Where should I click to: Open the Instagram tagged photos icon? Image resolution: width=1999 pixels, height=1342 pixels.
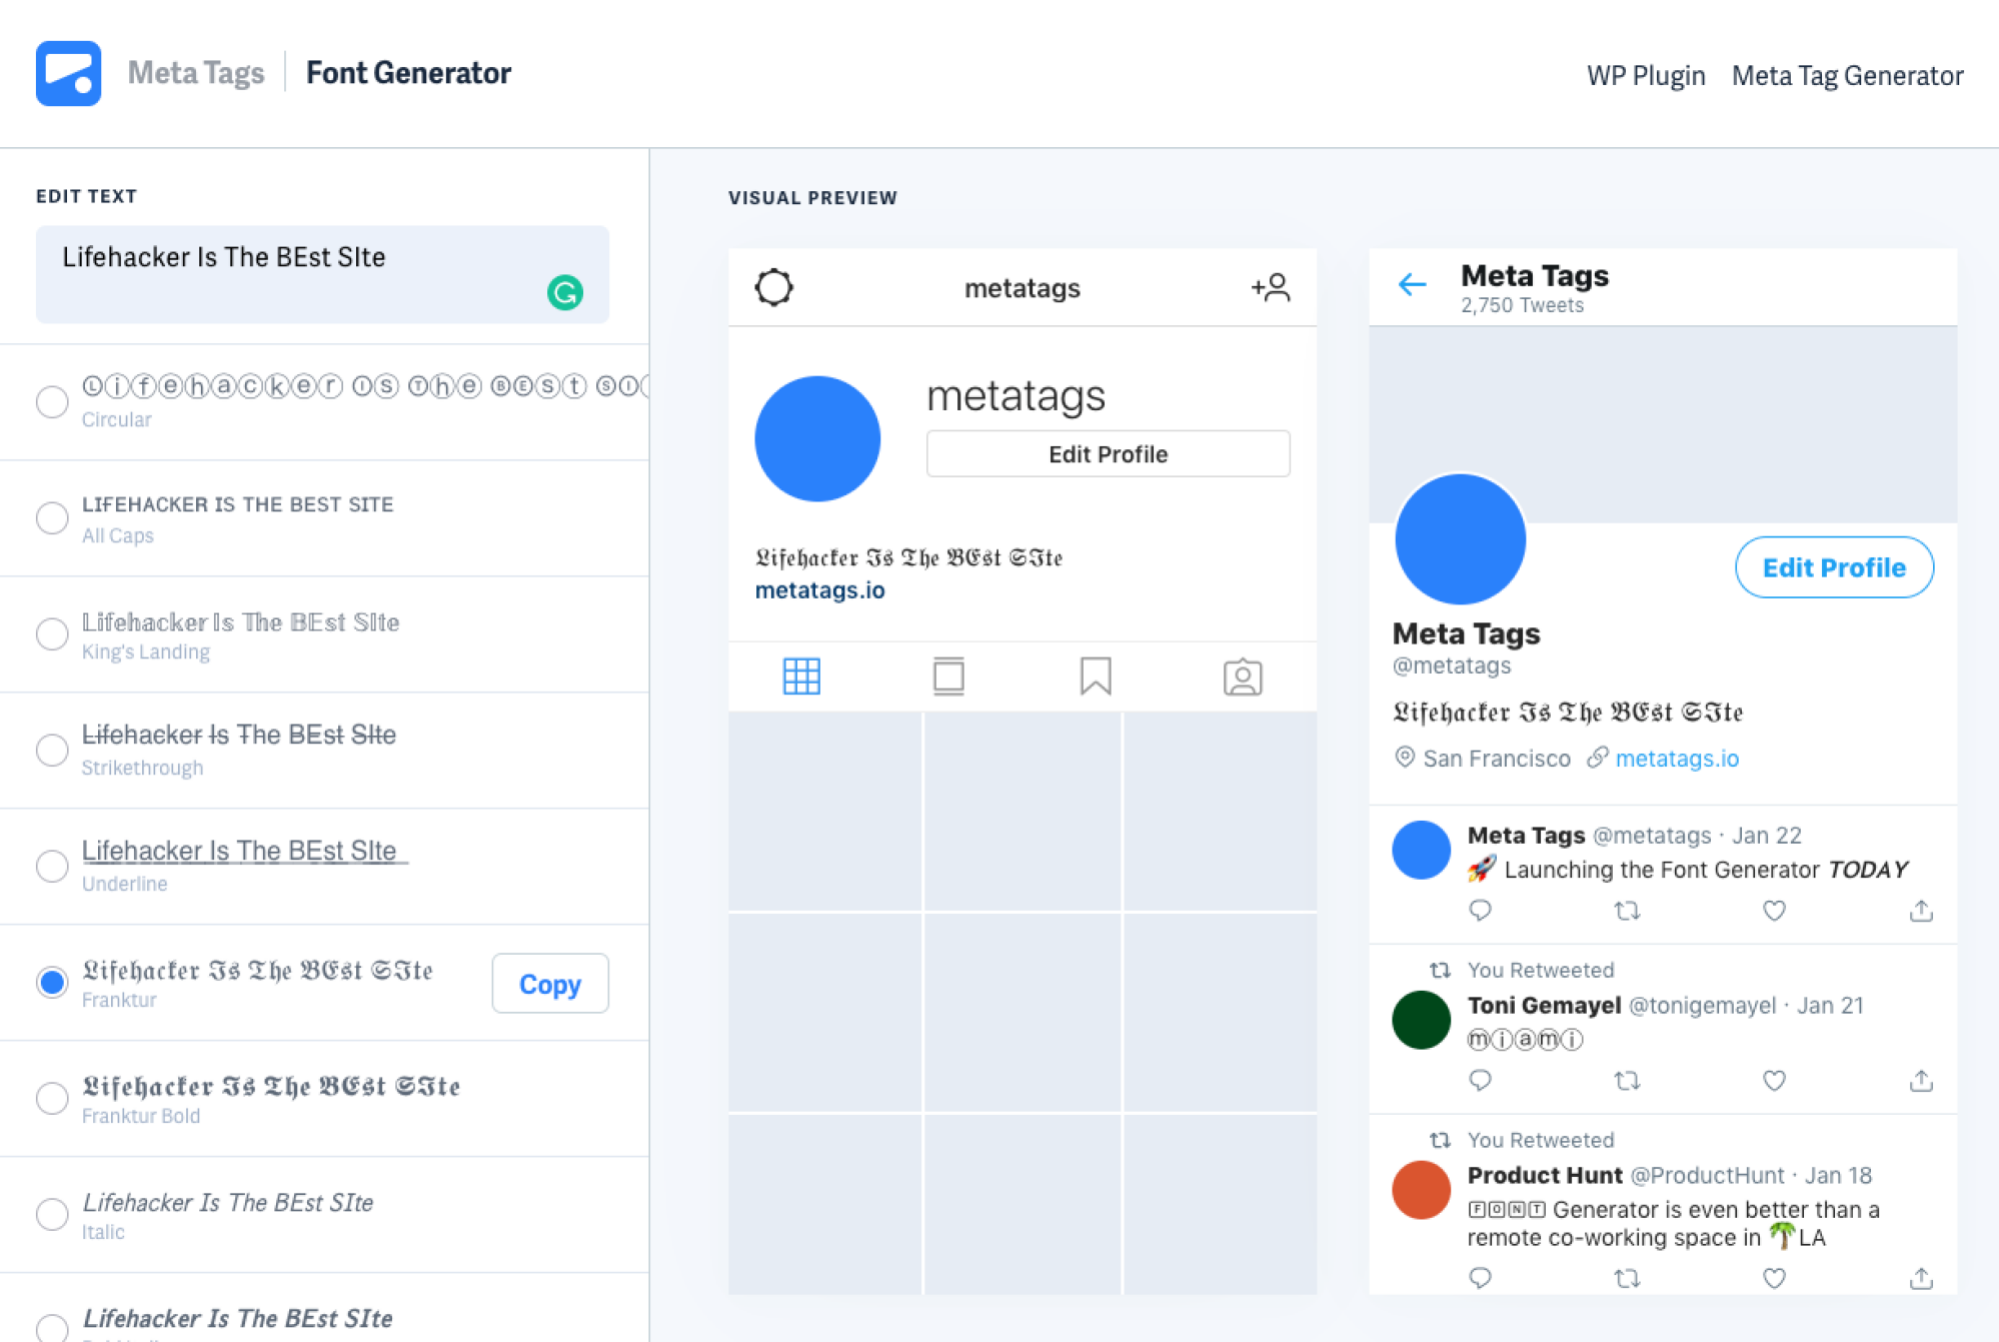pyautogui.click(x=1242, y=677)
